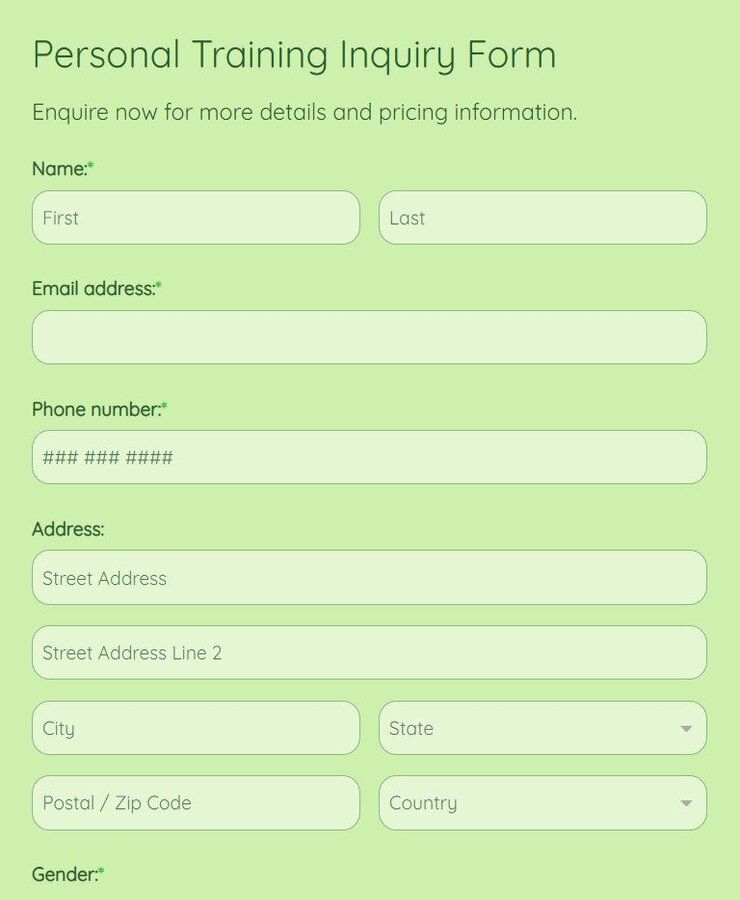Select the Email address input field

tap(369, 337)
